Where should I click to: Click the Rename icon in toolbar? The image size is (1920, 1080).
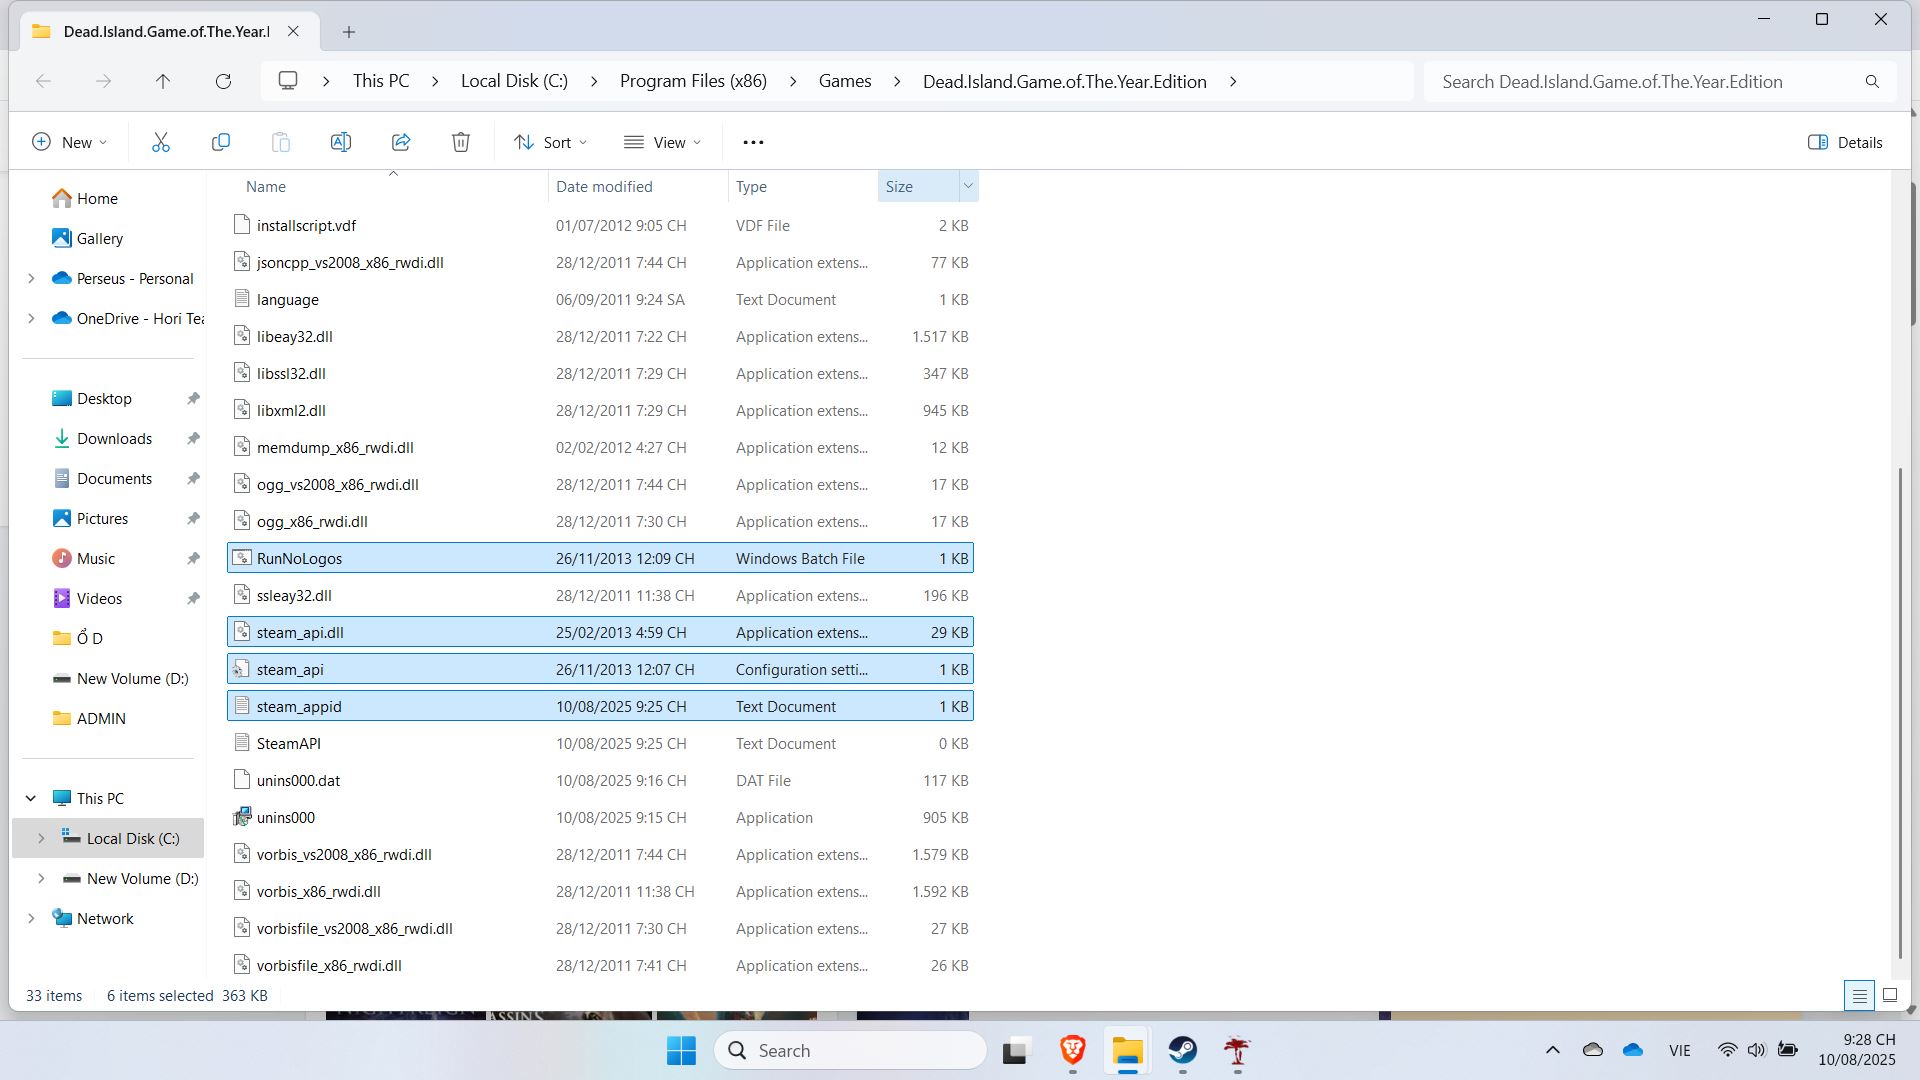pyautogui.click(x=341, y=142)
